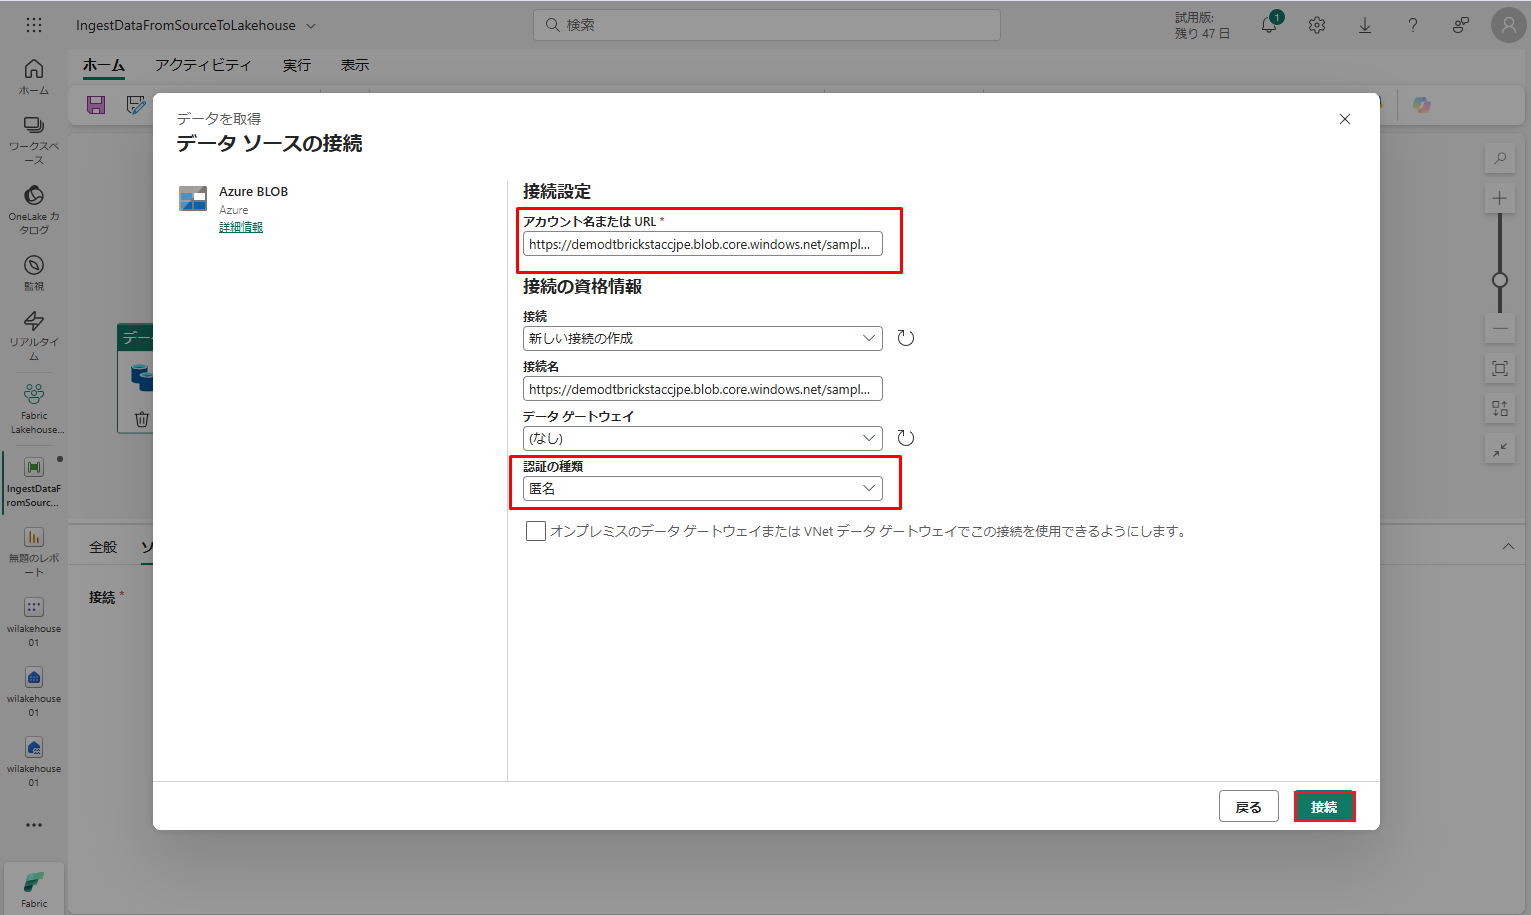Image resolution: width=1531 pixels, height=915 pixels.
Task: Click the sidebar more options ellipsis
Action: [x=34, y=825]
